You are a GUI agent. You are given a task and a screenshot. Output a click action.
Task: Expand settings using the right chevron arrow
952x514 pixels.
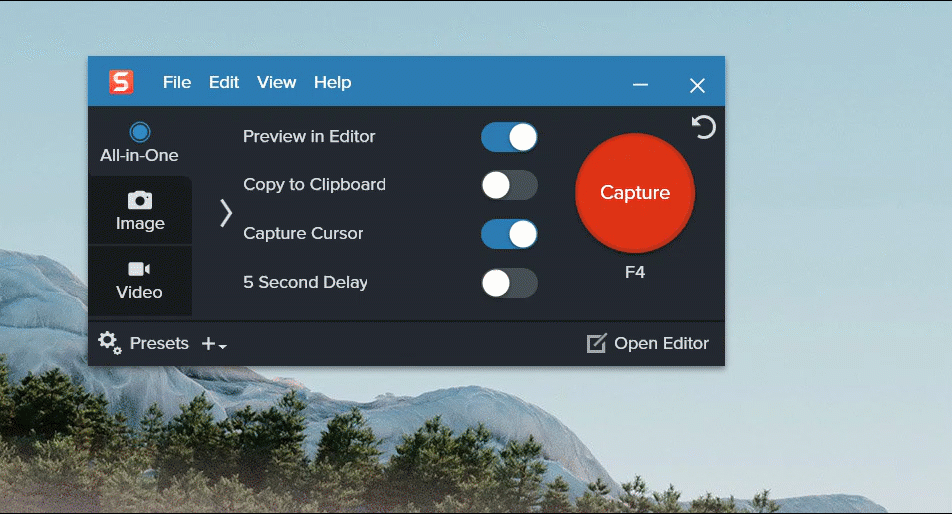point(226,212)
